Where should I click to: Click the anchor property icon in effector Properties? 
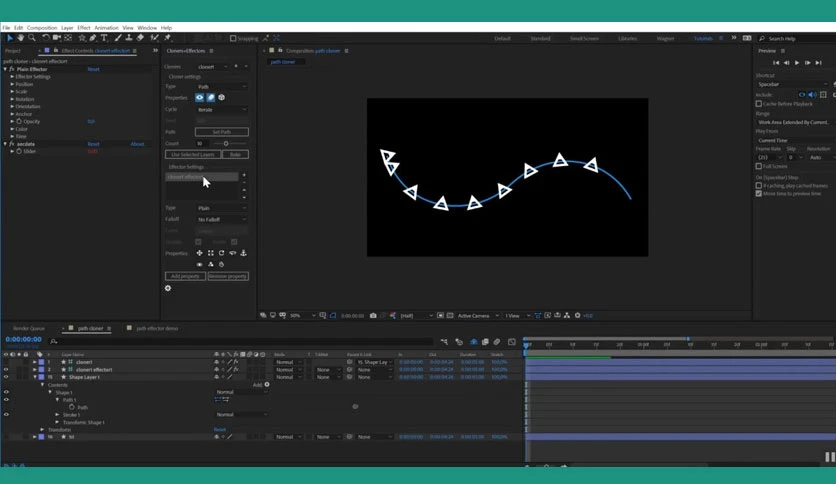tap(243, 253)
